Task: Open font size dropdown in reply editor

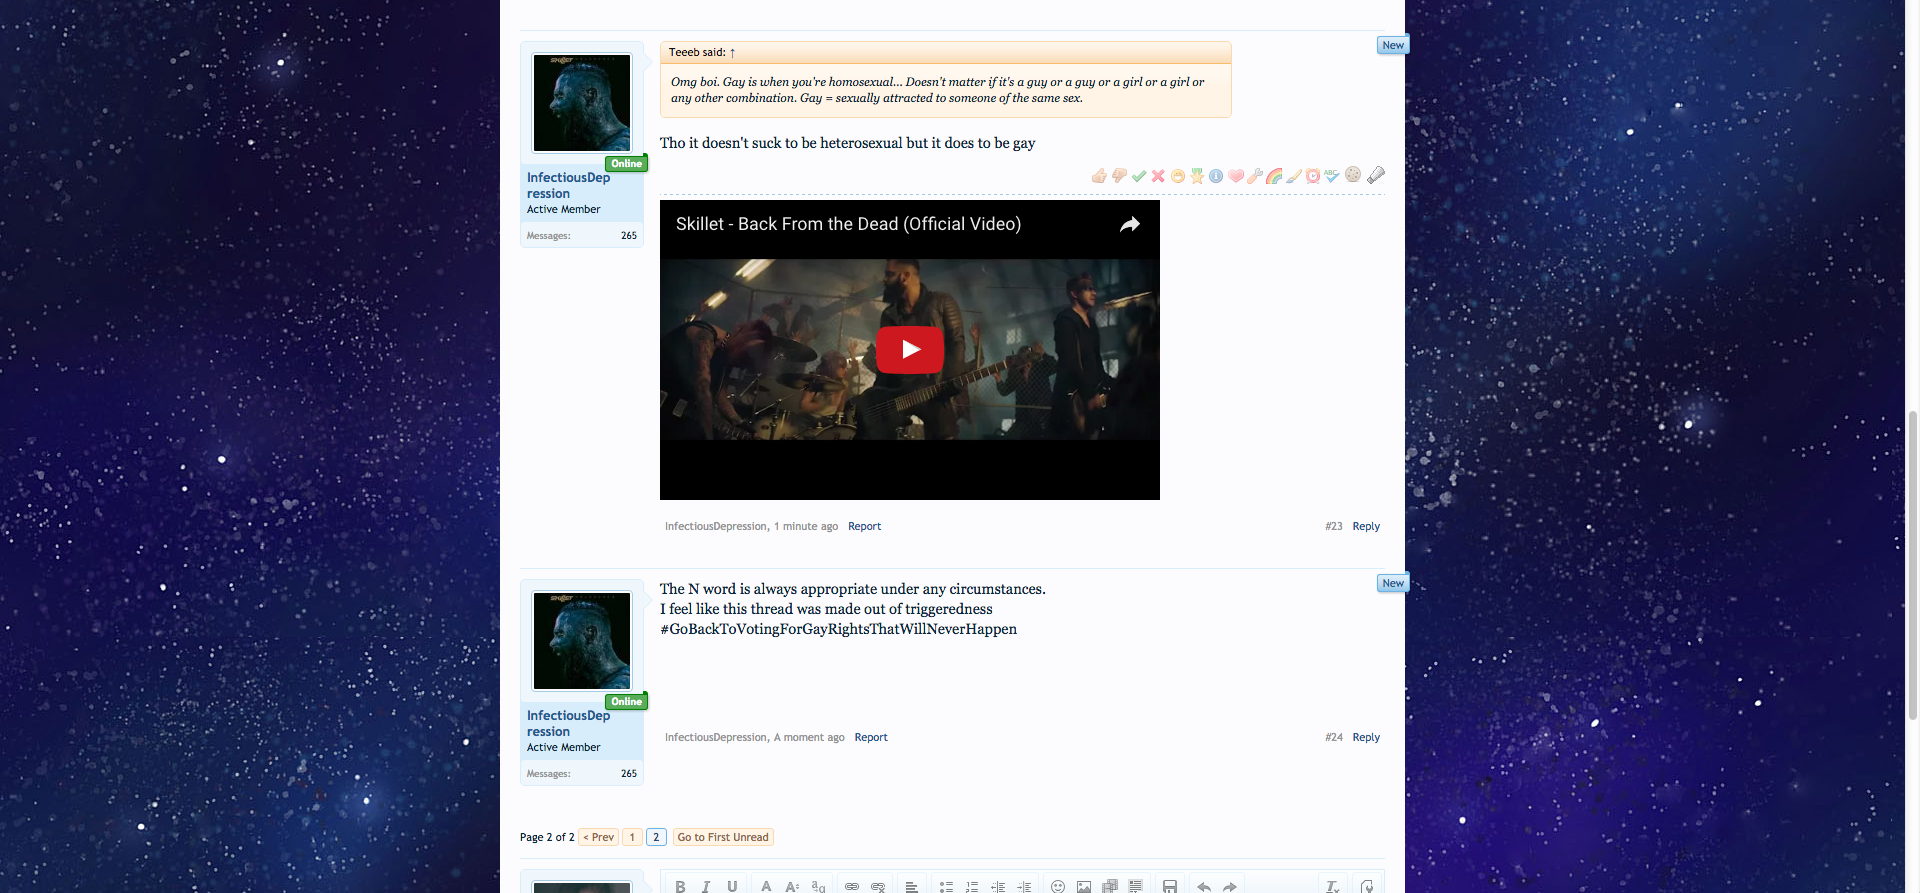Action: (792, 886)
